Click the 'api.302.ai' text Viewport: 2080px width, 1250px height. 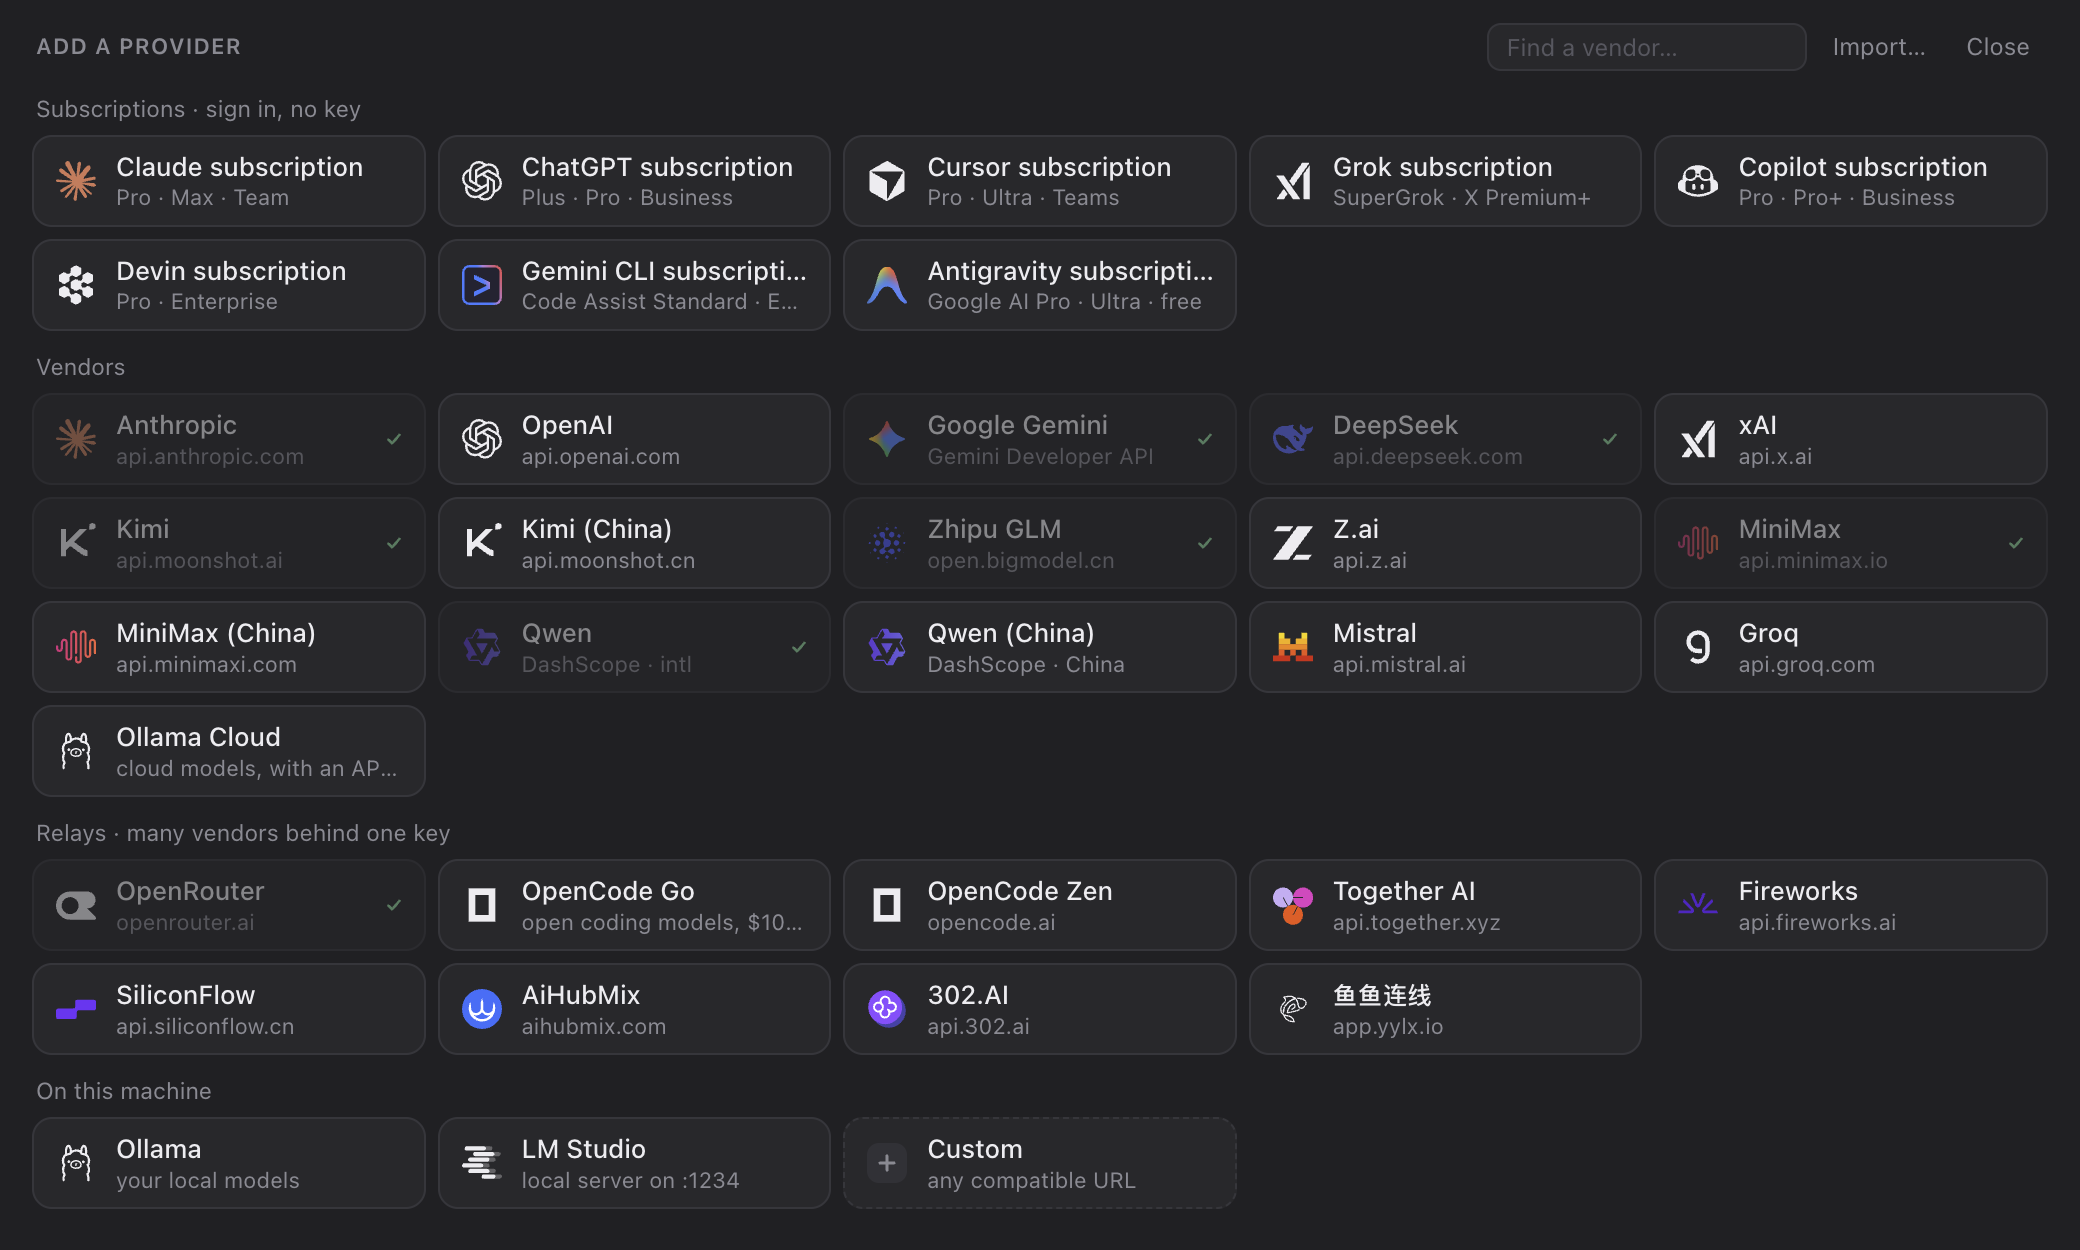978,1026
